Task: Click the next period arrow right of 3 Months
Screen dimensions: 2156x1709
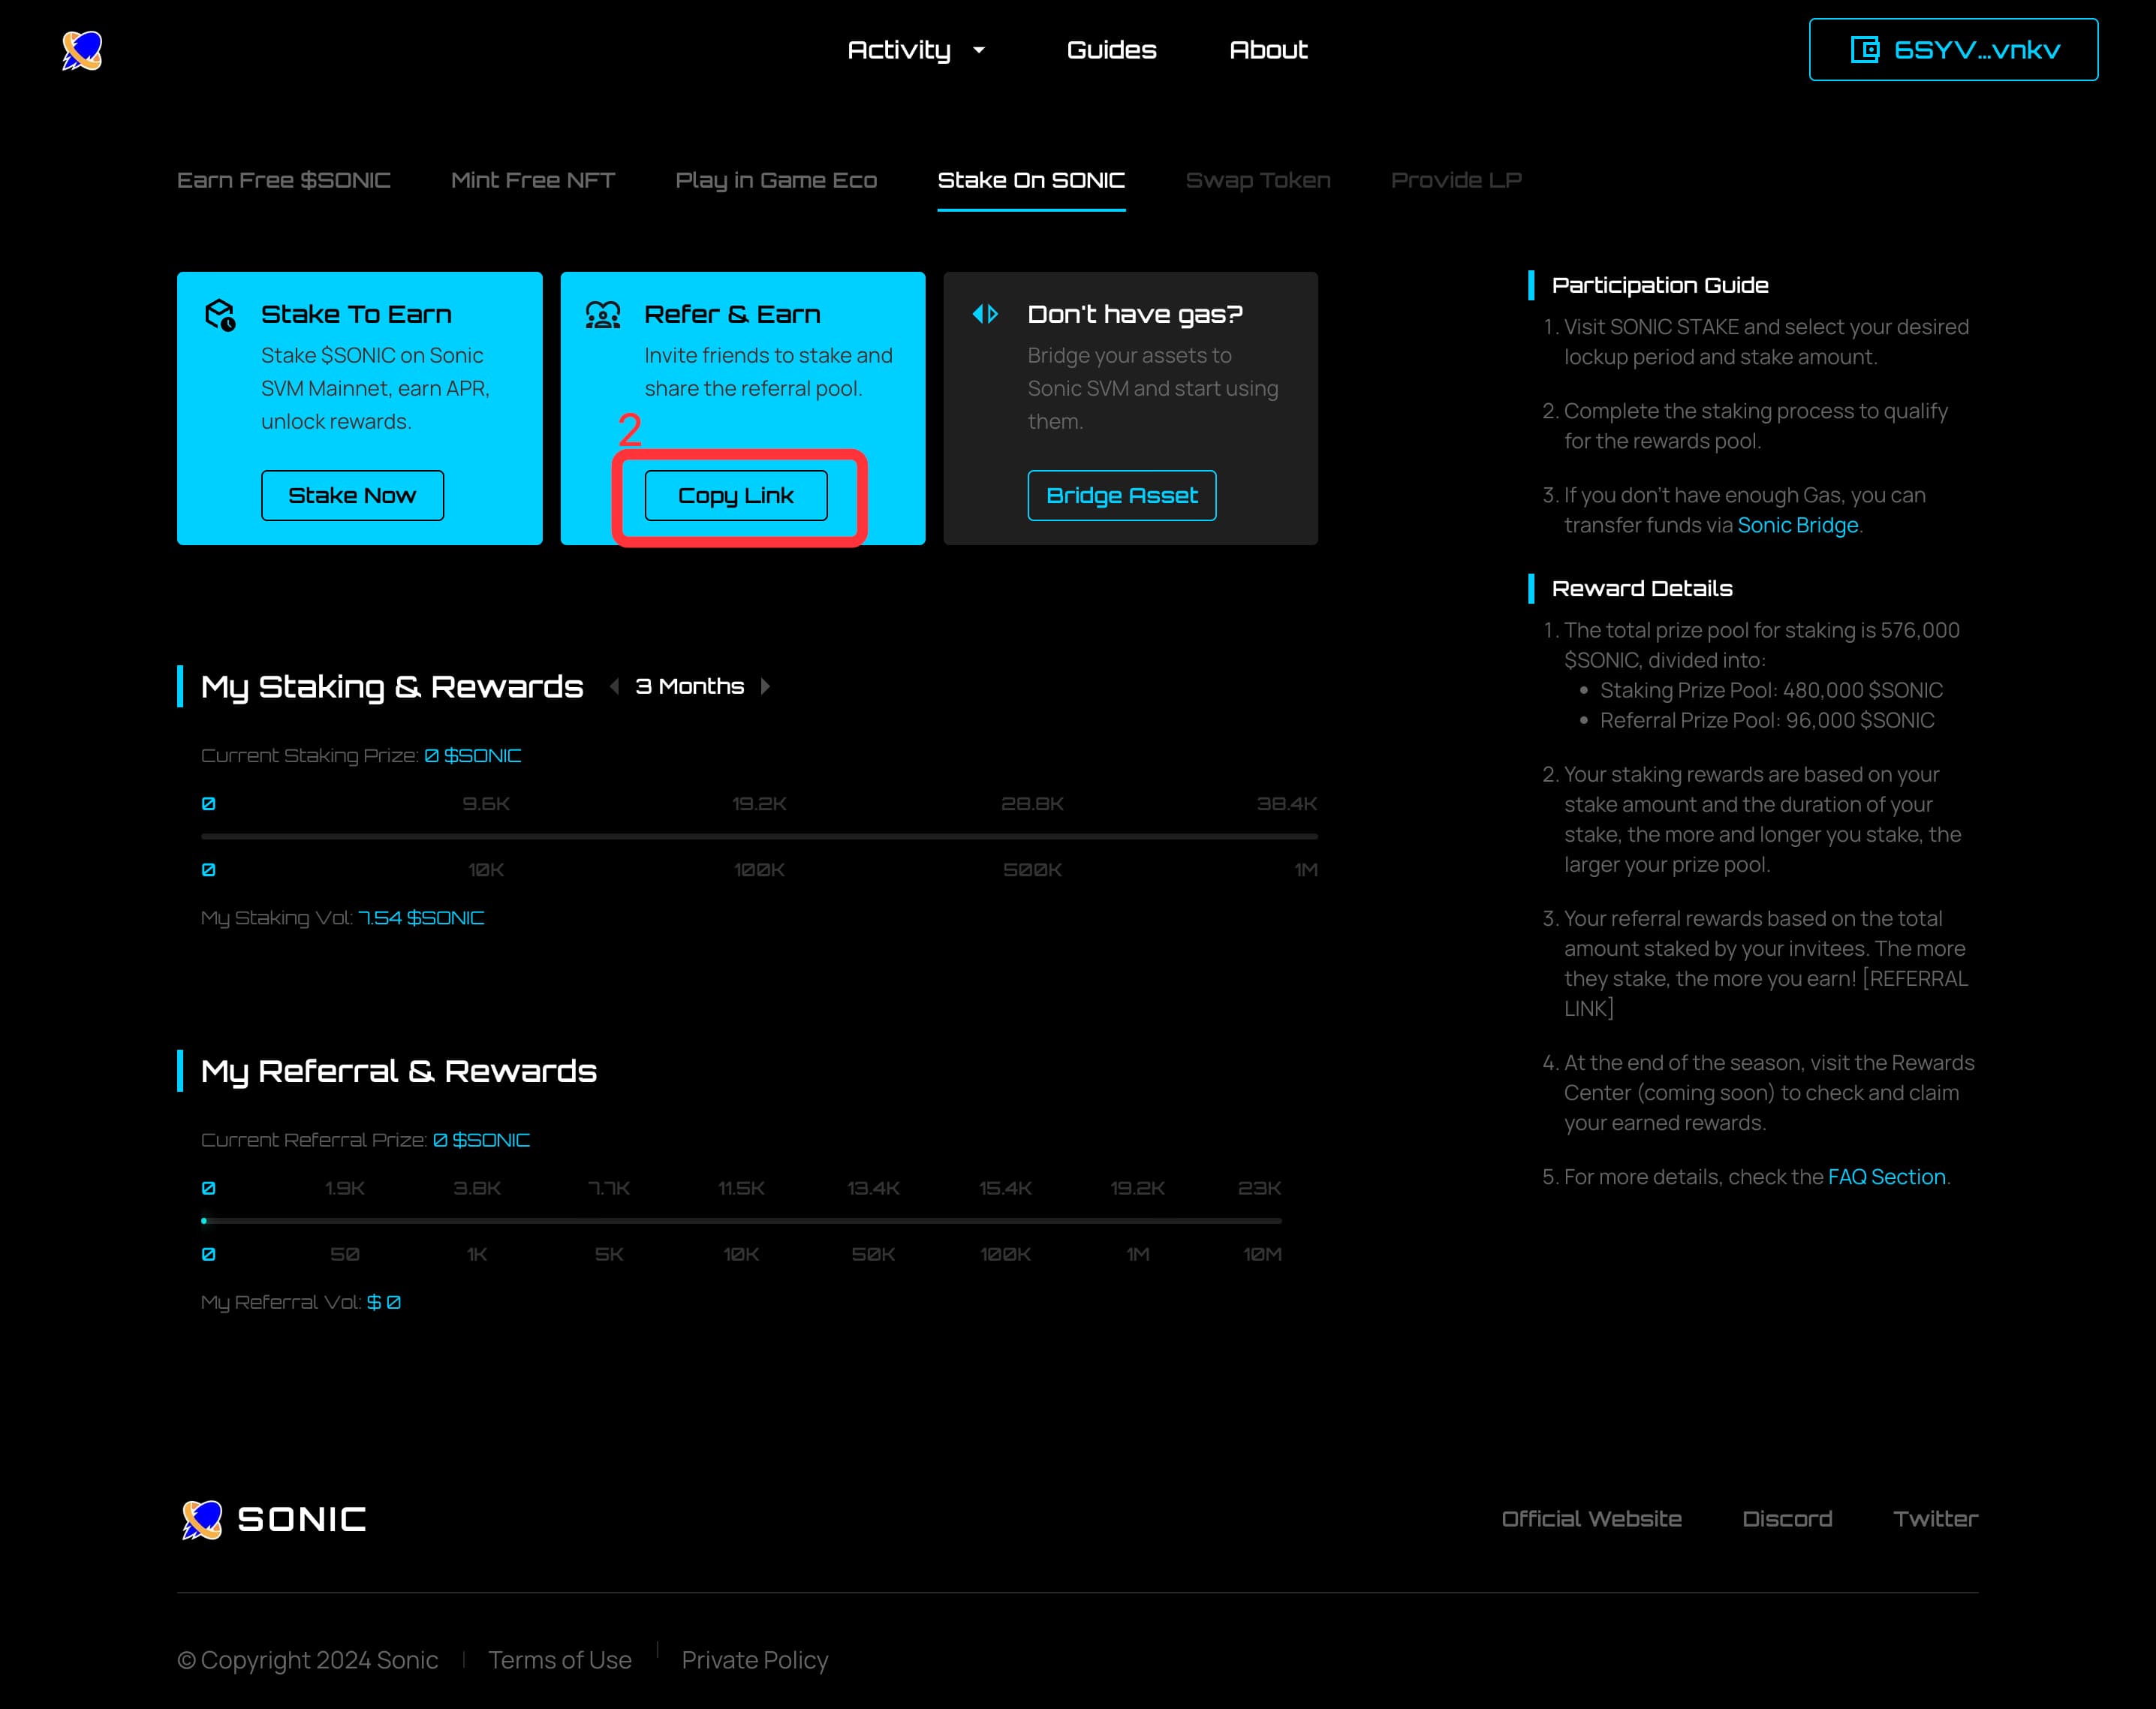Action: pyautogui.click(x=765, y=686)
